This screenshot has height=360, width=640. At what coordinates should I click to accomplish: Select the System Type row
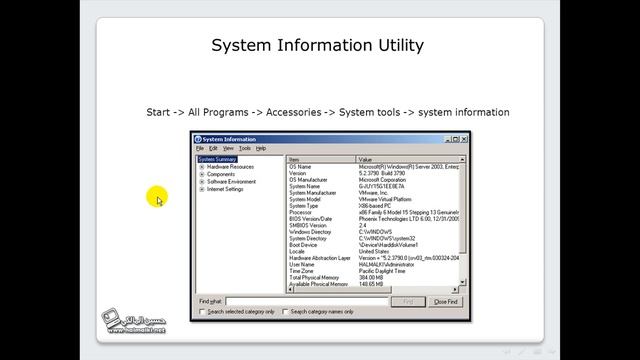(373, 206)
